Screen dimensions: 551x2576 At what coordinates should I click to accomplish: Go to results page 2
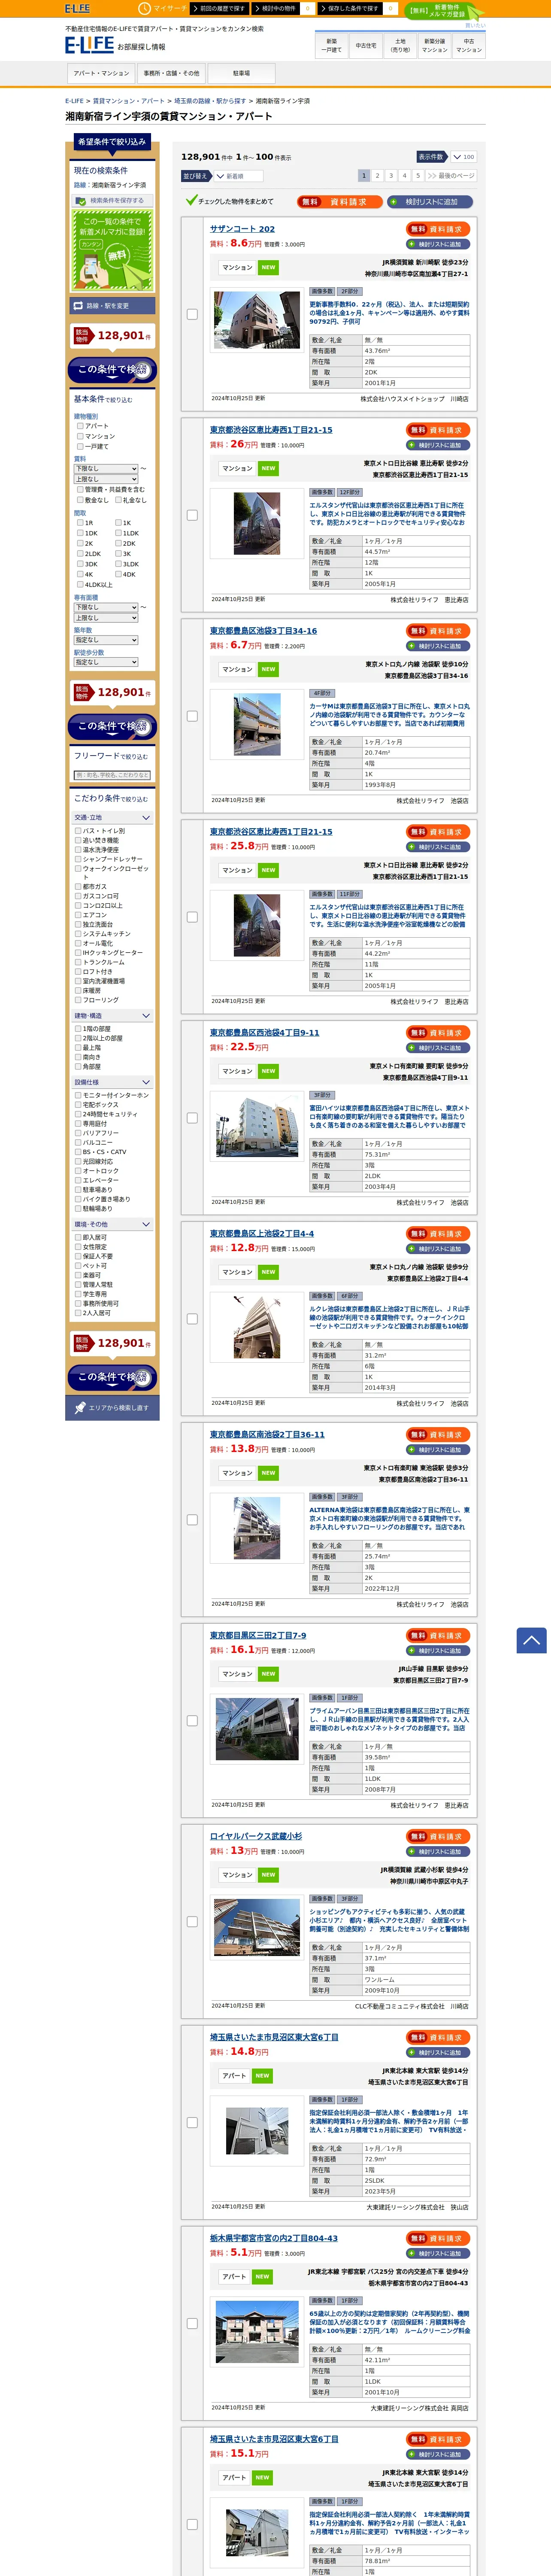point(378,175)
